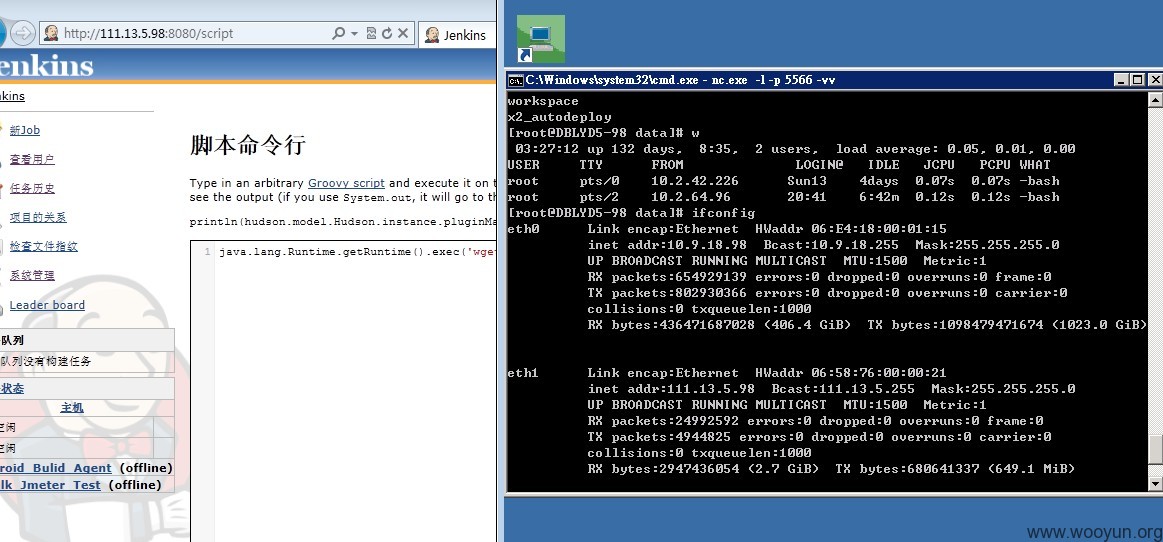Click the x2_autodeploy line in the terminal

(559, 117)
